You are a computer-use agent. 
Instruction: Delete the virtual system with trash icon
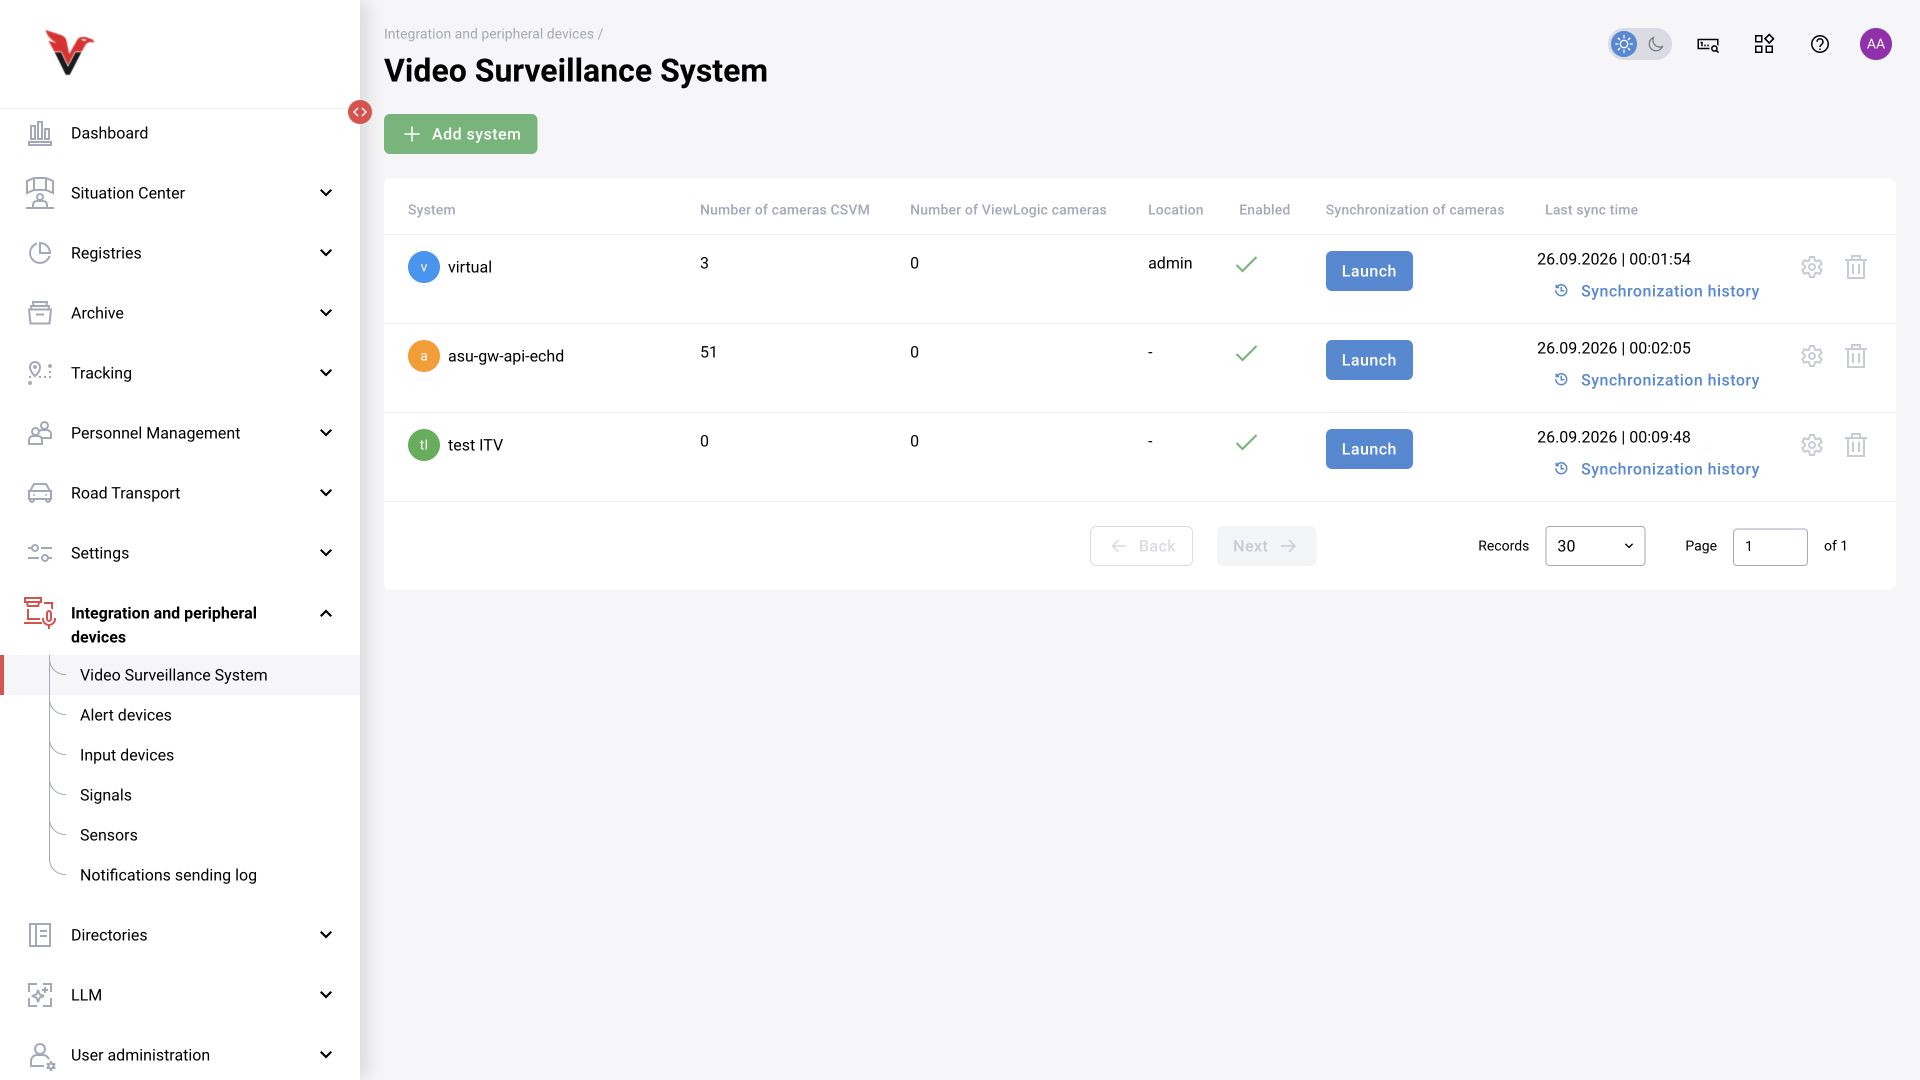(1855, 267)
